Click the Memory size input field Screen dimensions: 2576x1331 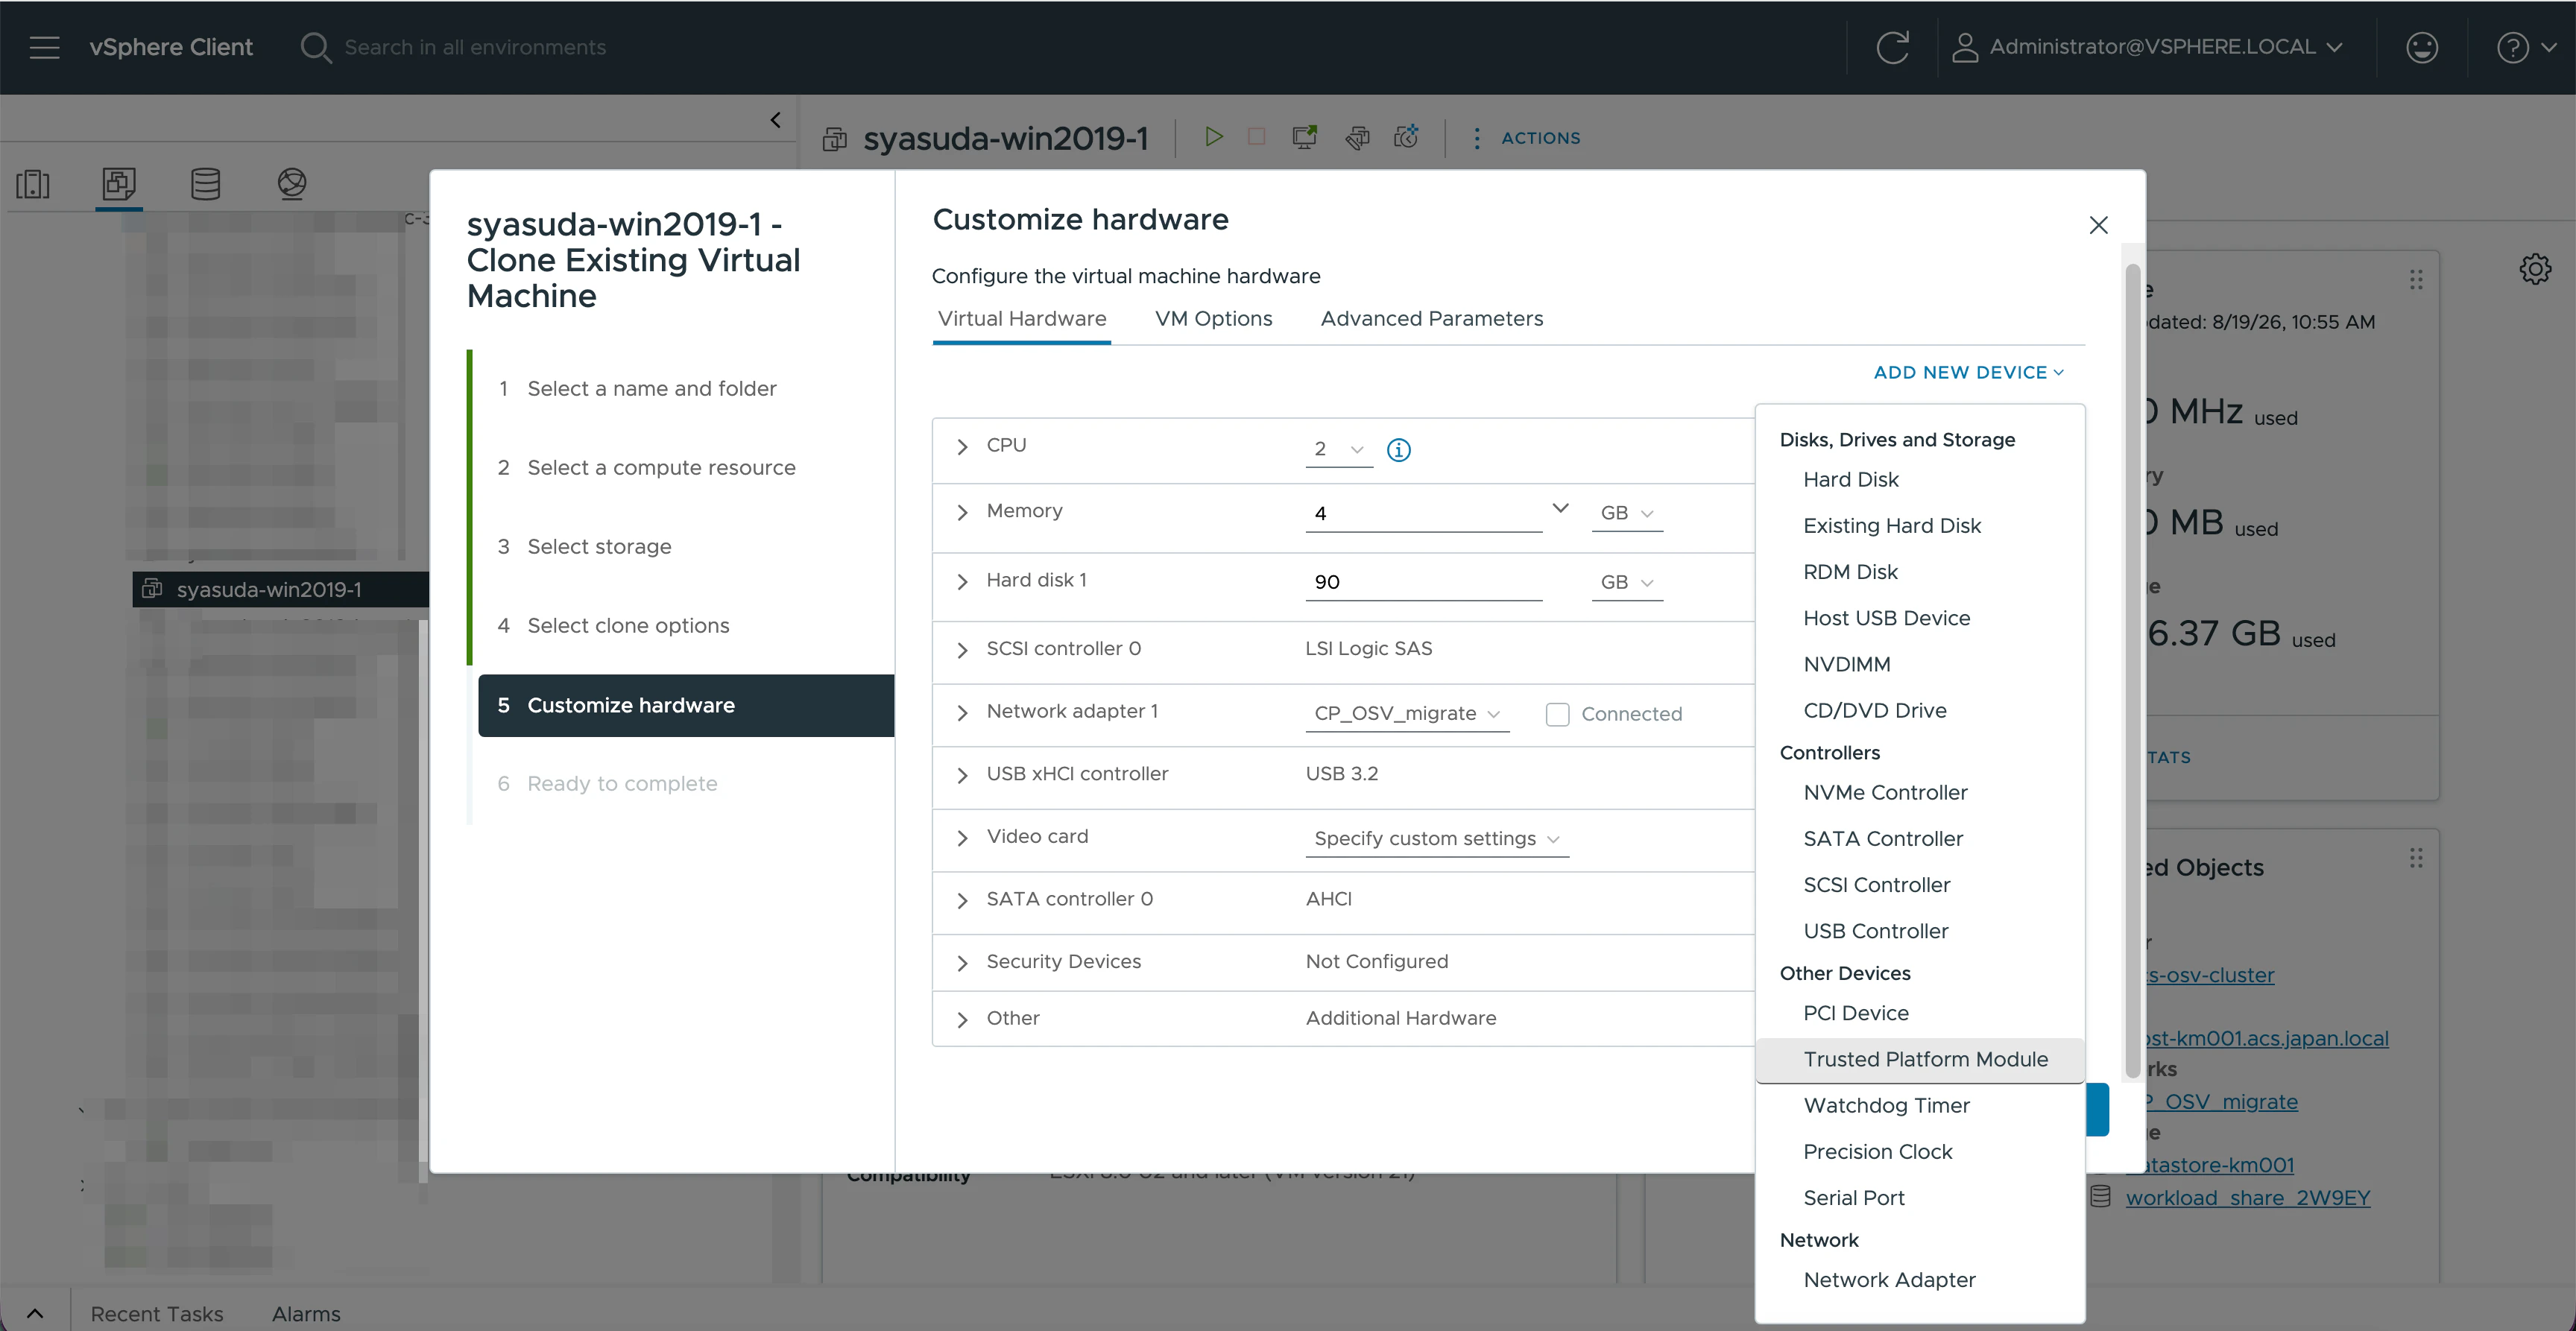coord(1423,513)
